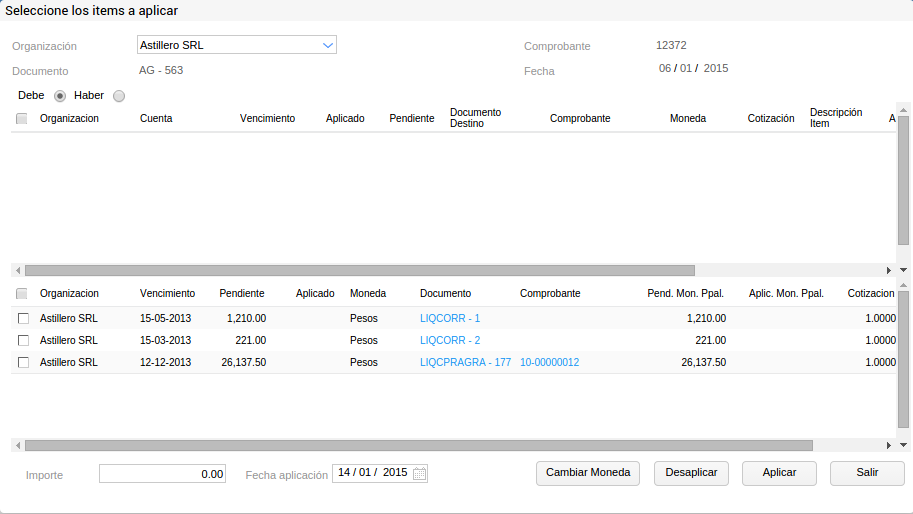Check the select-all box in lower table header

(x=22, y=294)
